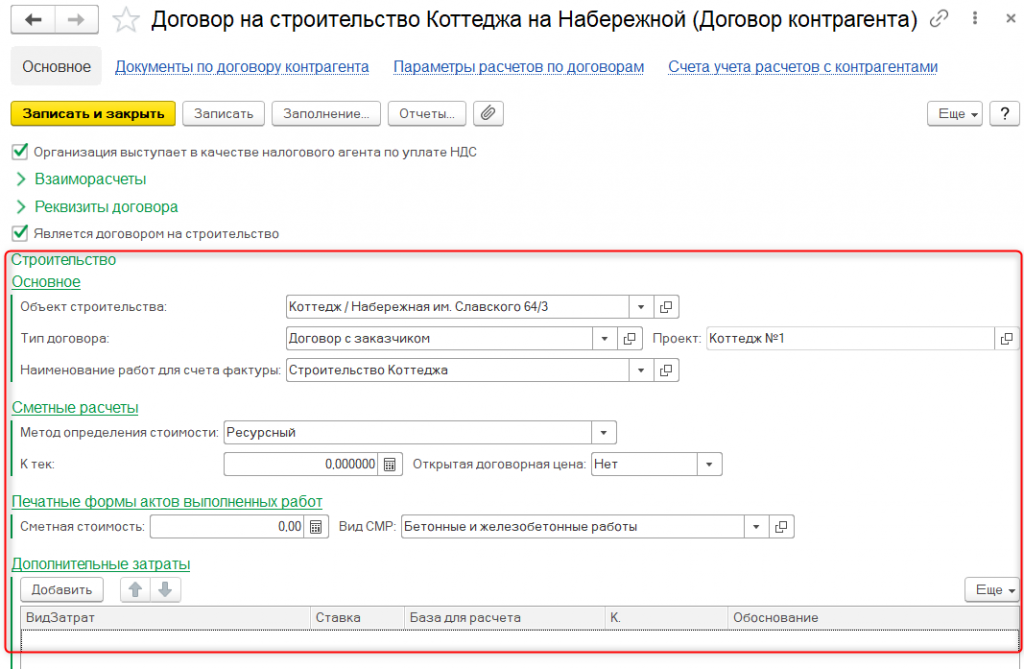This screenshot has width=1024, height=669.
Task: Open calculator for Сметная стоимость field
Action: pos(316,526)
